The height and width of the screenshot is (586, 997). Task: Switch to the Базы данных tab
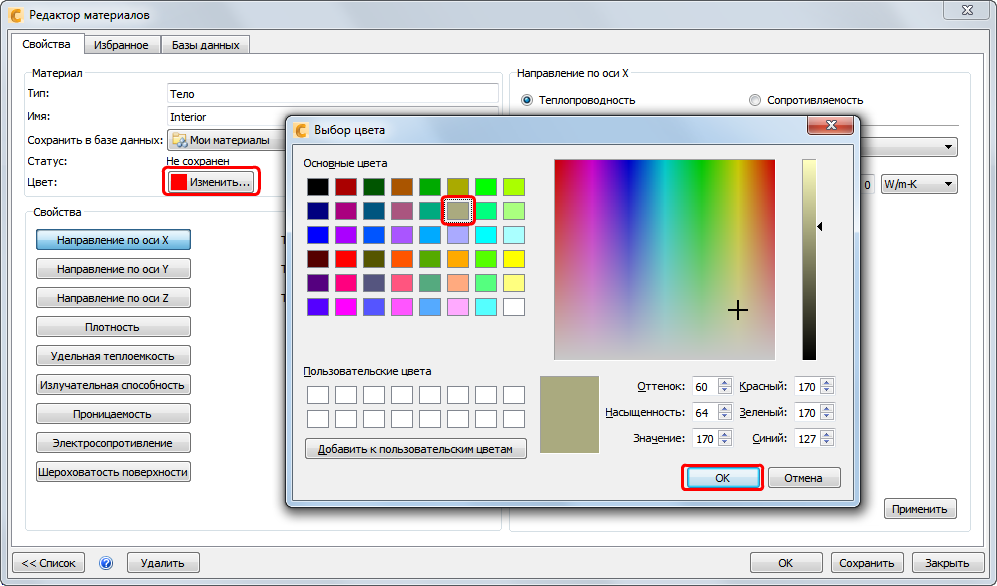click(205, 45)
